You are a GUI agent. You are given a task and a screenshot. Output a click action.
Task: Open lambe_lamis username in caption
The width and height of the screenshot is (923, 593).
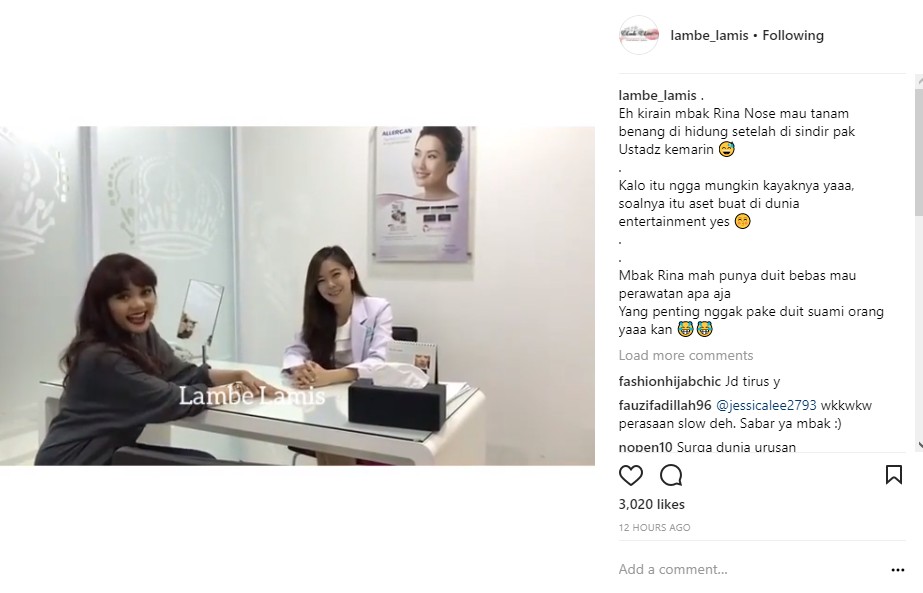[x=658, y=95]
